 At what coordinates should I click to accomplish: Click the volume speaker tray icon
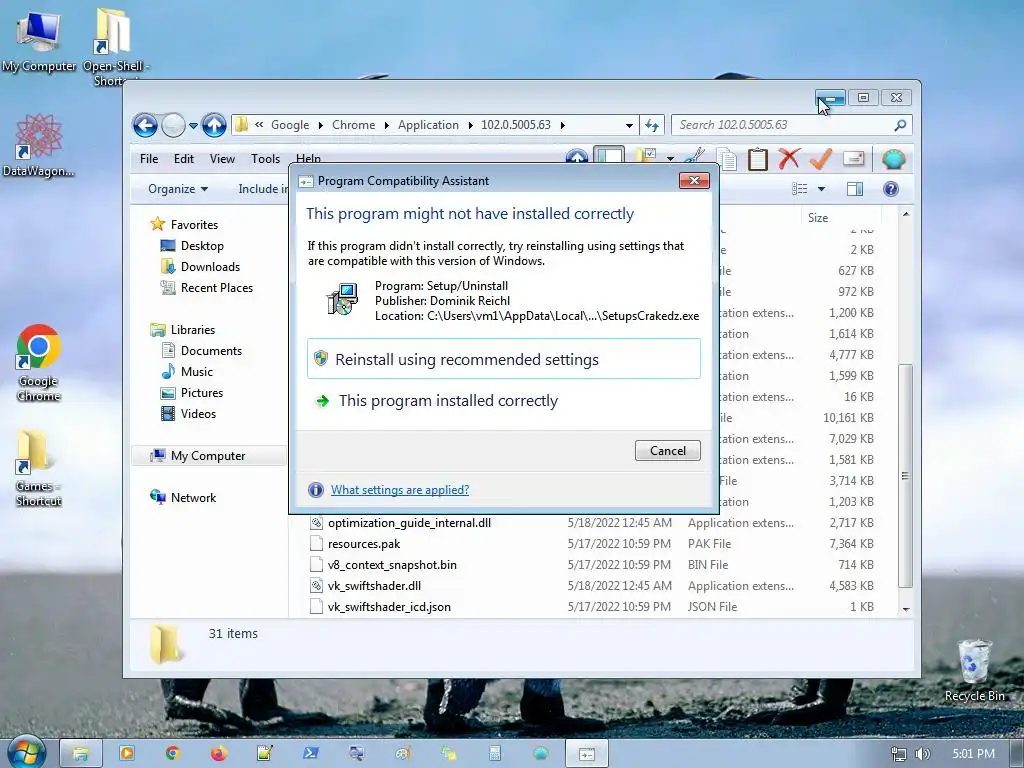922,754
